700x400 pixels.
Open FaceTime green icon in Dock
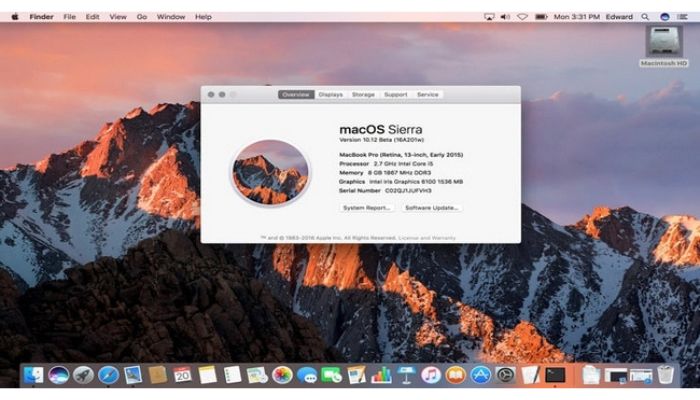point(331,375)
